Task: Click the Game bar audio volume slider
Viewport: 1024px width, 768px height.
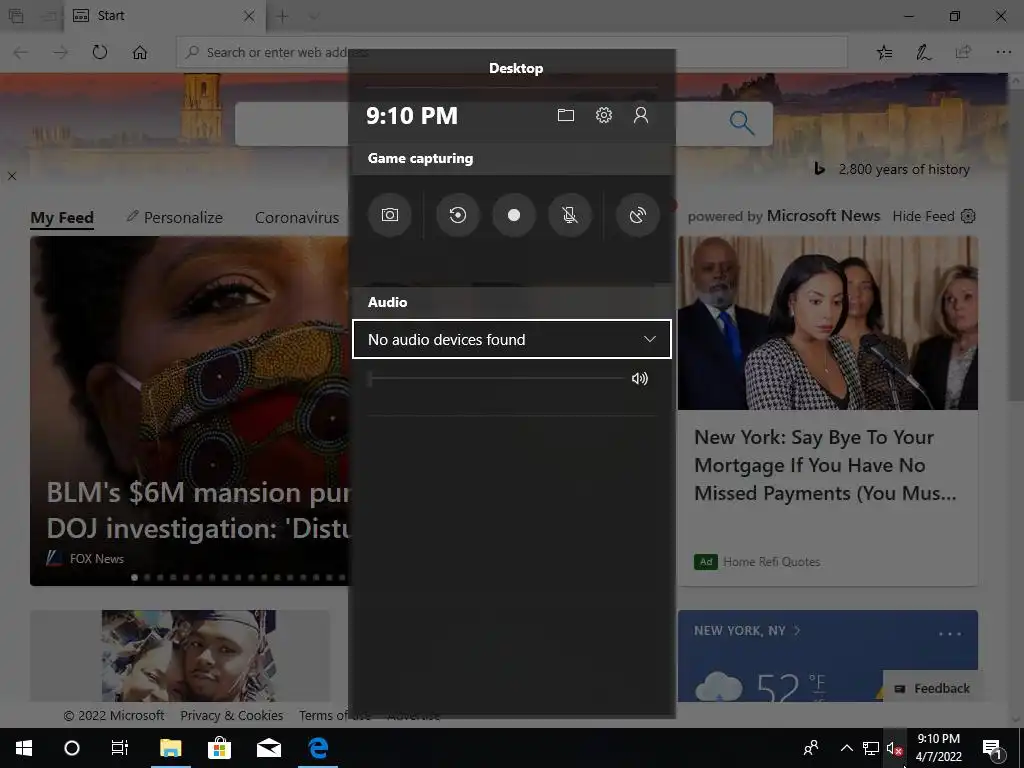Action: click(x=496, y=378)
